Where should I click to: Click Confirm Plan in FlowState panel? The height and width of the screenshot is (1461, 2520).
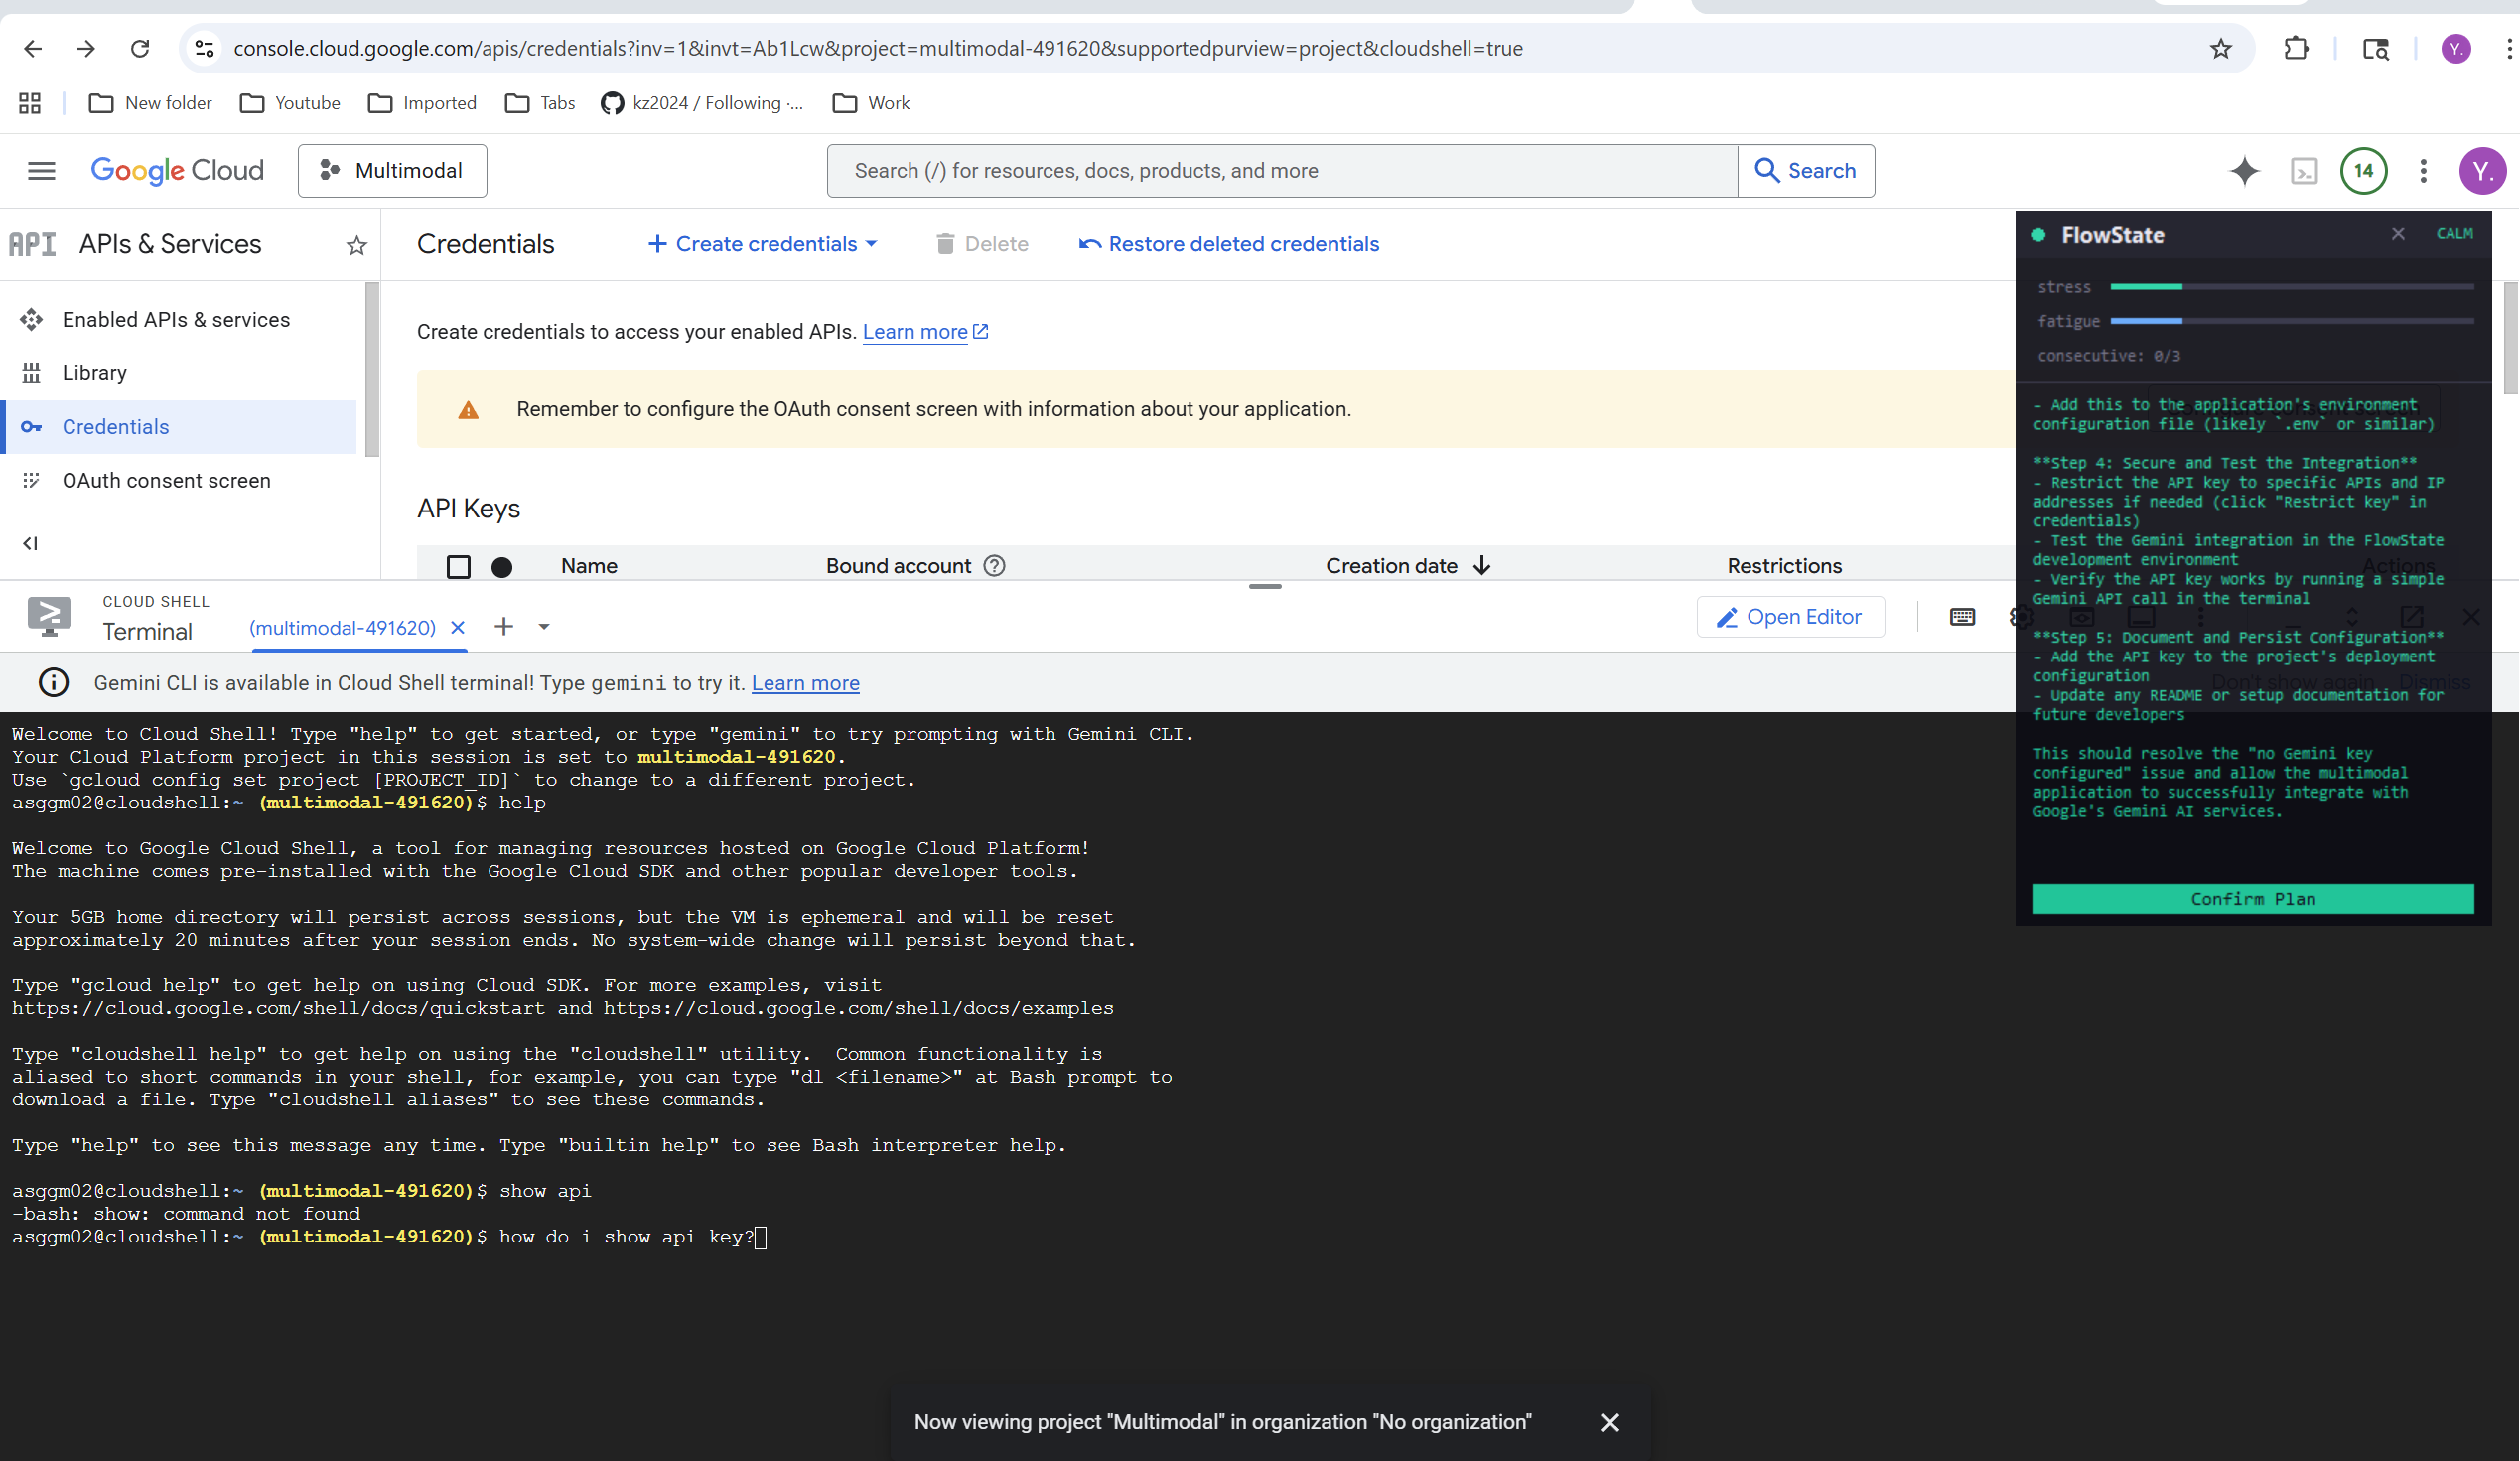pos(2252,898)
